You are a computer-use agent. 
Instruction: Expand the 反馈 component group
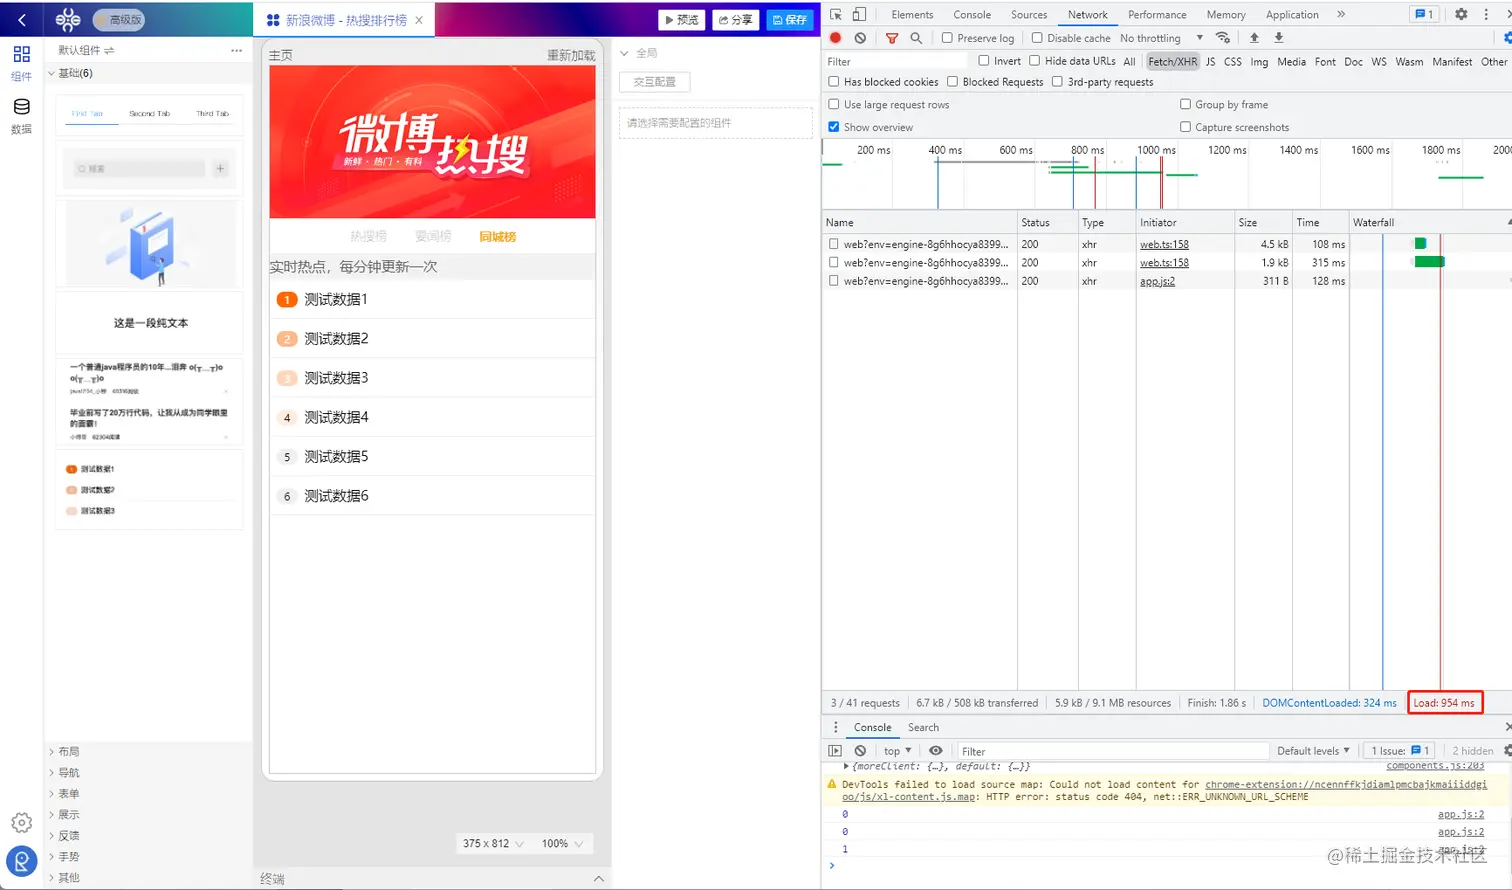[x=64, y=835]
